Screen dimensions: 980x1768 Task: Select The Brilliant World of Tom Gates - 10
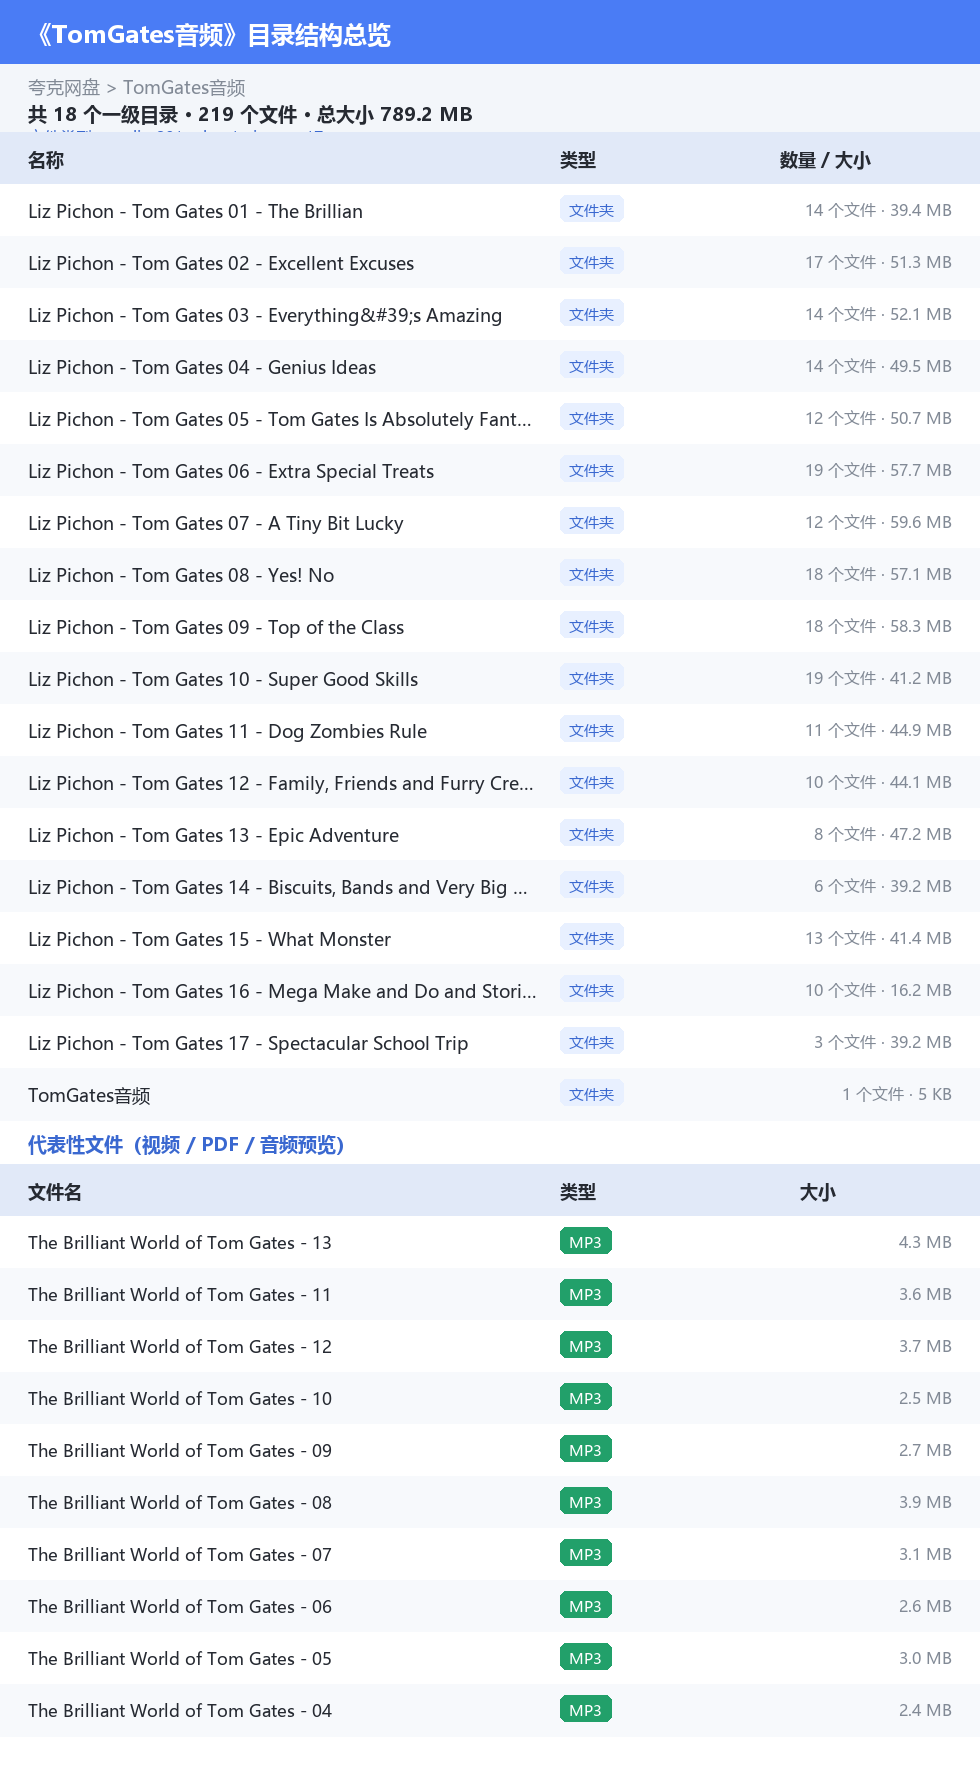point(490,1399)
